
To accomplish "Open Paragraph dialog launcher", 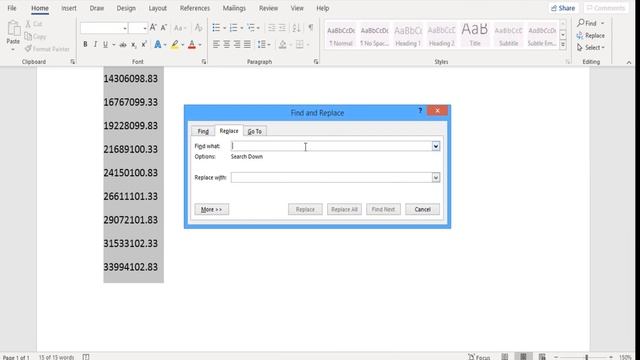I will pos(316,62).
